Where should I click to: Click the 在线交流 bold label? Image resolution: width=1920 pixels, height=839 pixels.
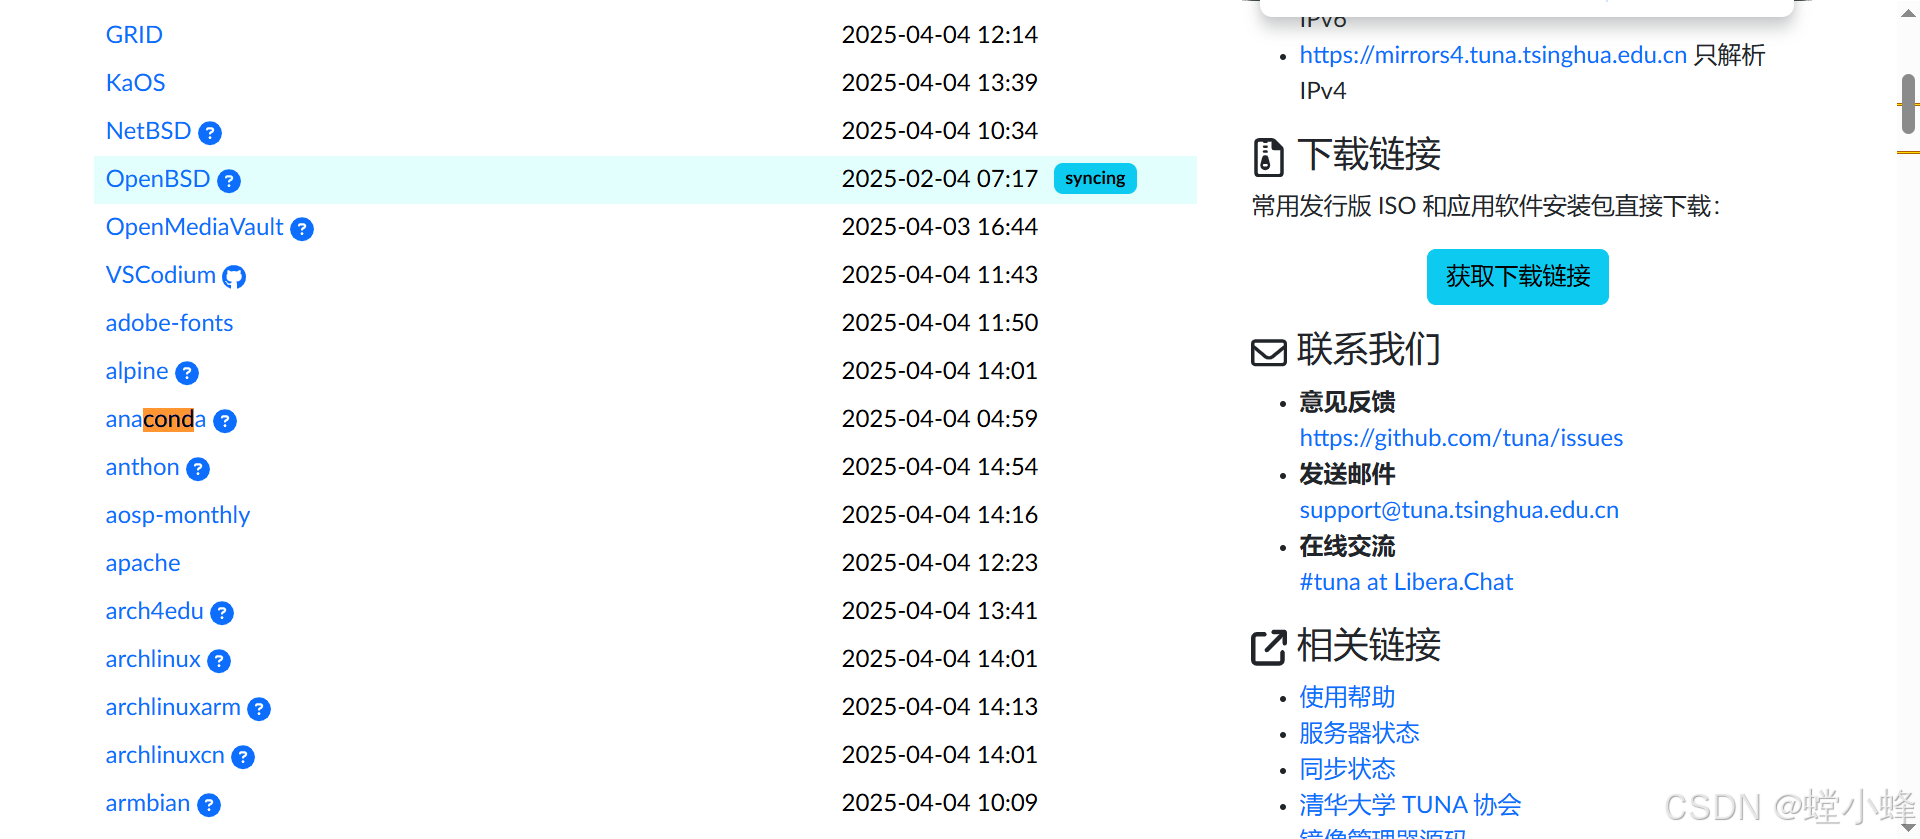[1347, 546]
